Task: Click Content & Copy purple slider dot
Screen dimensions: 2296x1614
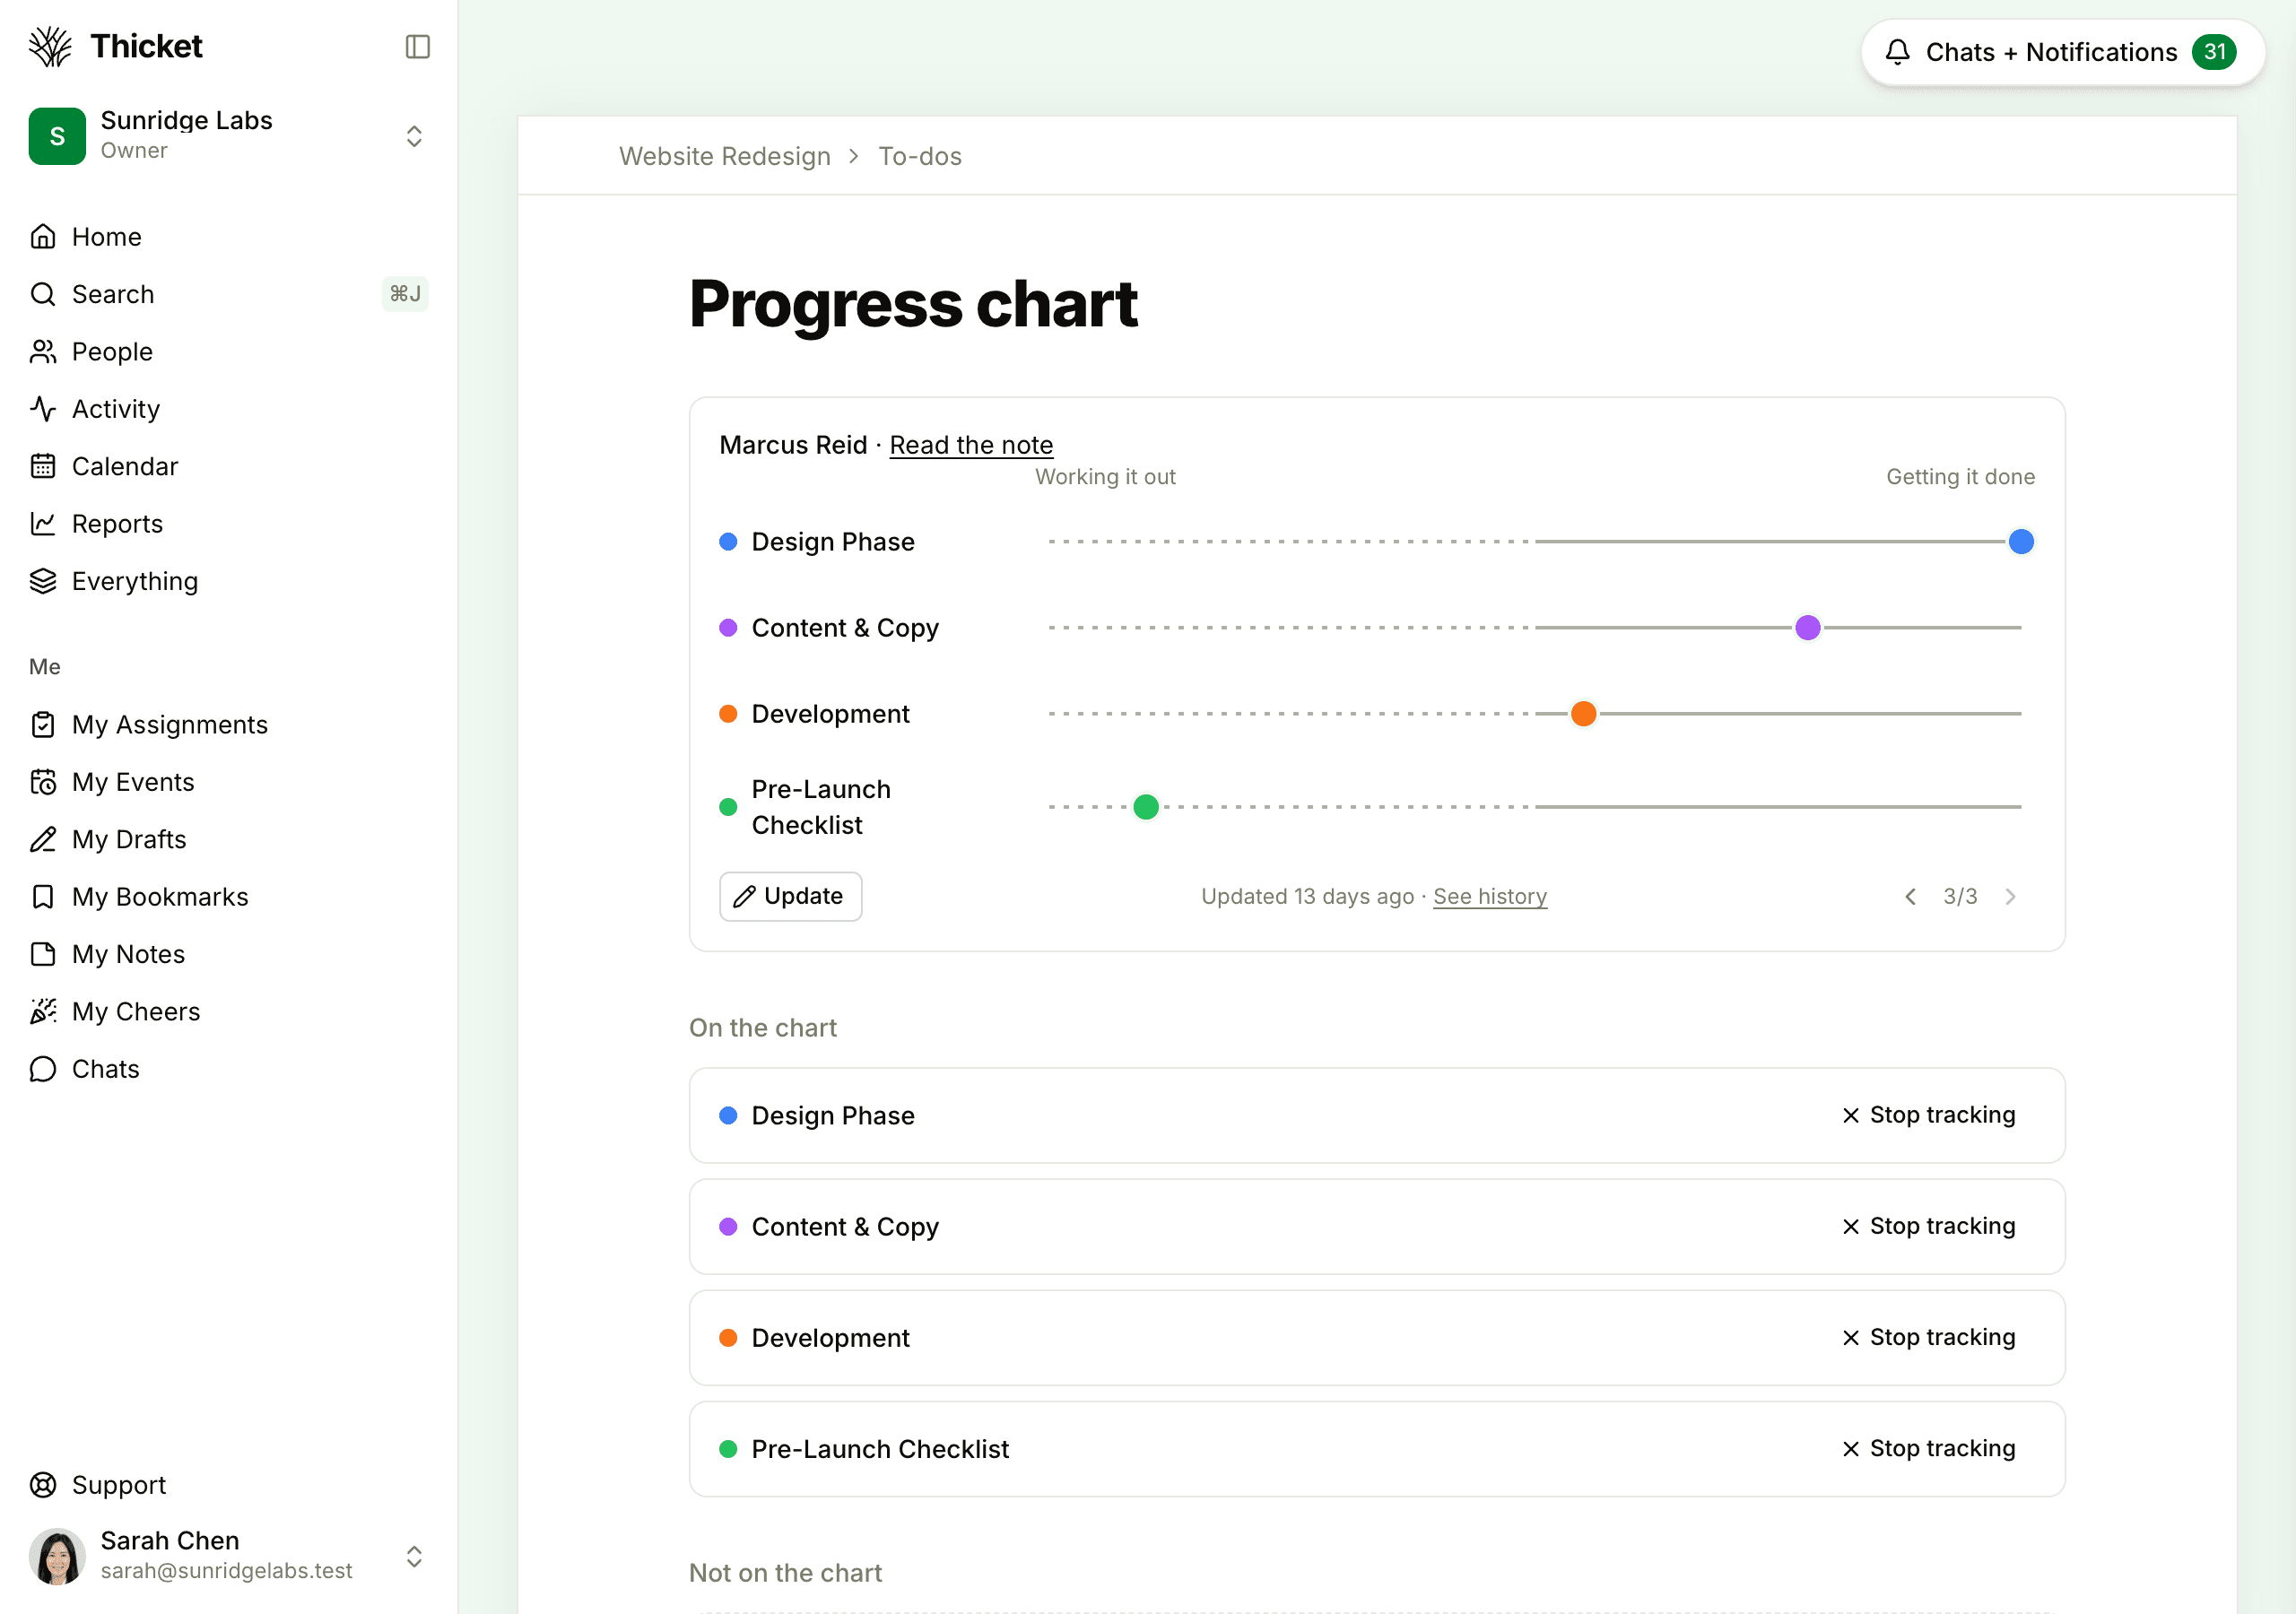Action: pos(1807,627)
